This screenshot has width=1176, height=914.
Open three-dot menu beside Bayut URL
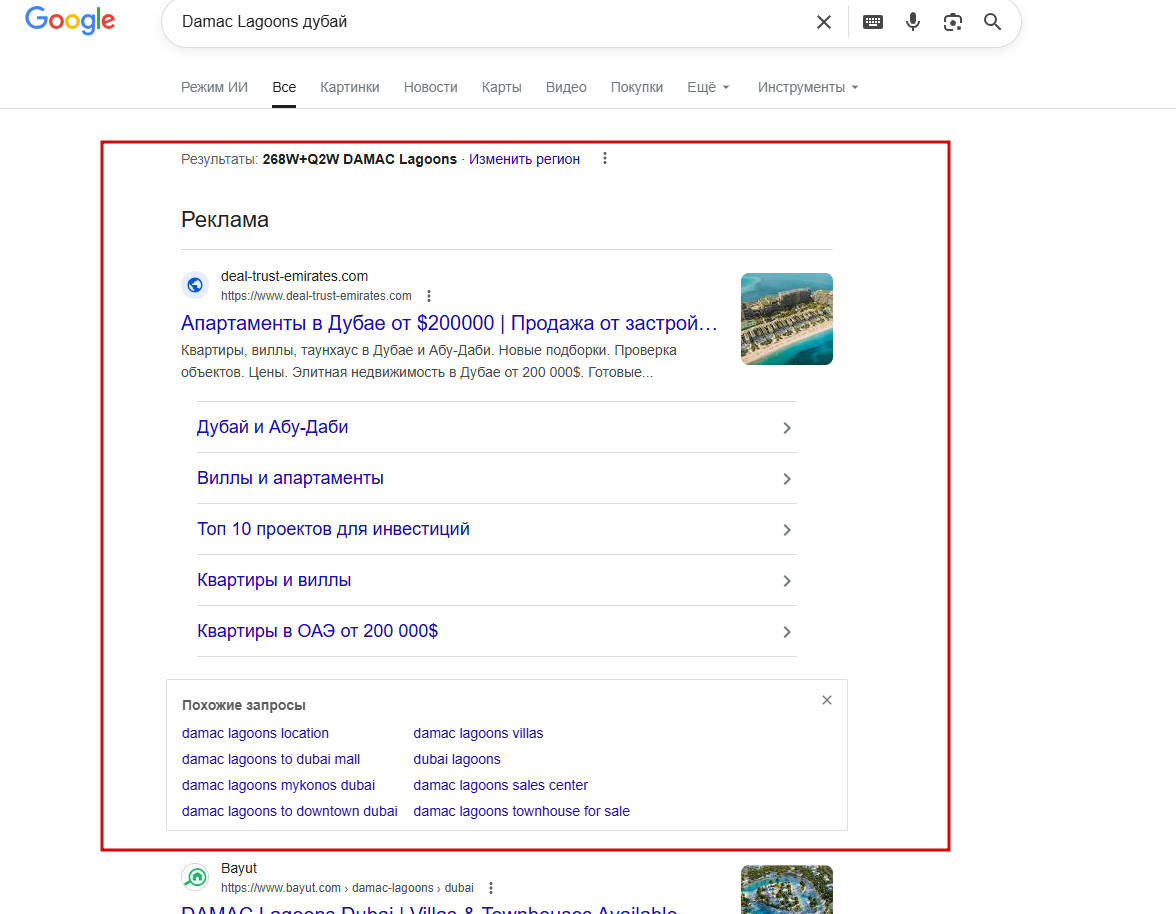490,888
